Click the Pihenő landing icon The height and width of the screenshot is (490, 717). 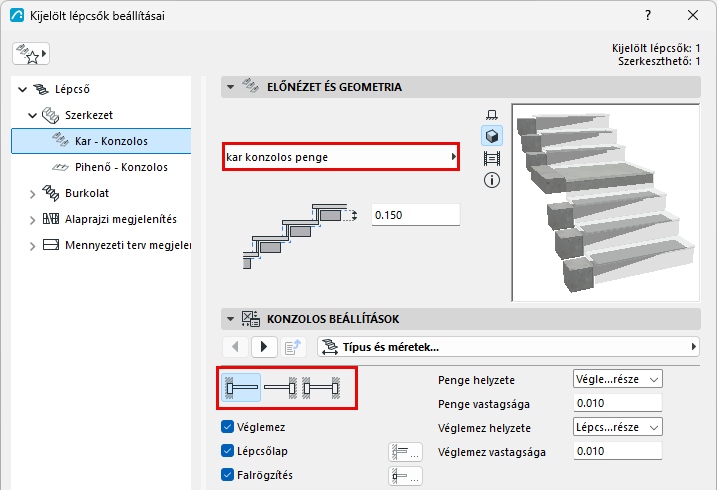point(60,167)
